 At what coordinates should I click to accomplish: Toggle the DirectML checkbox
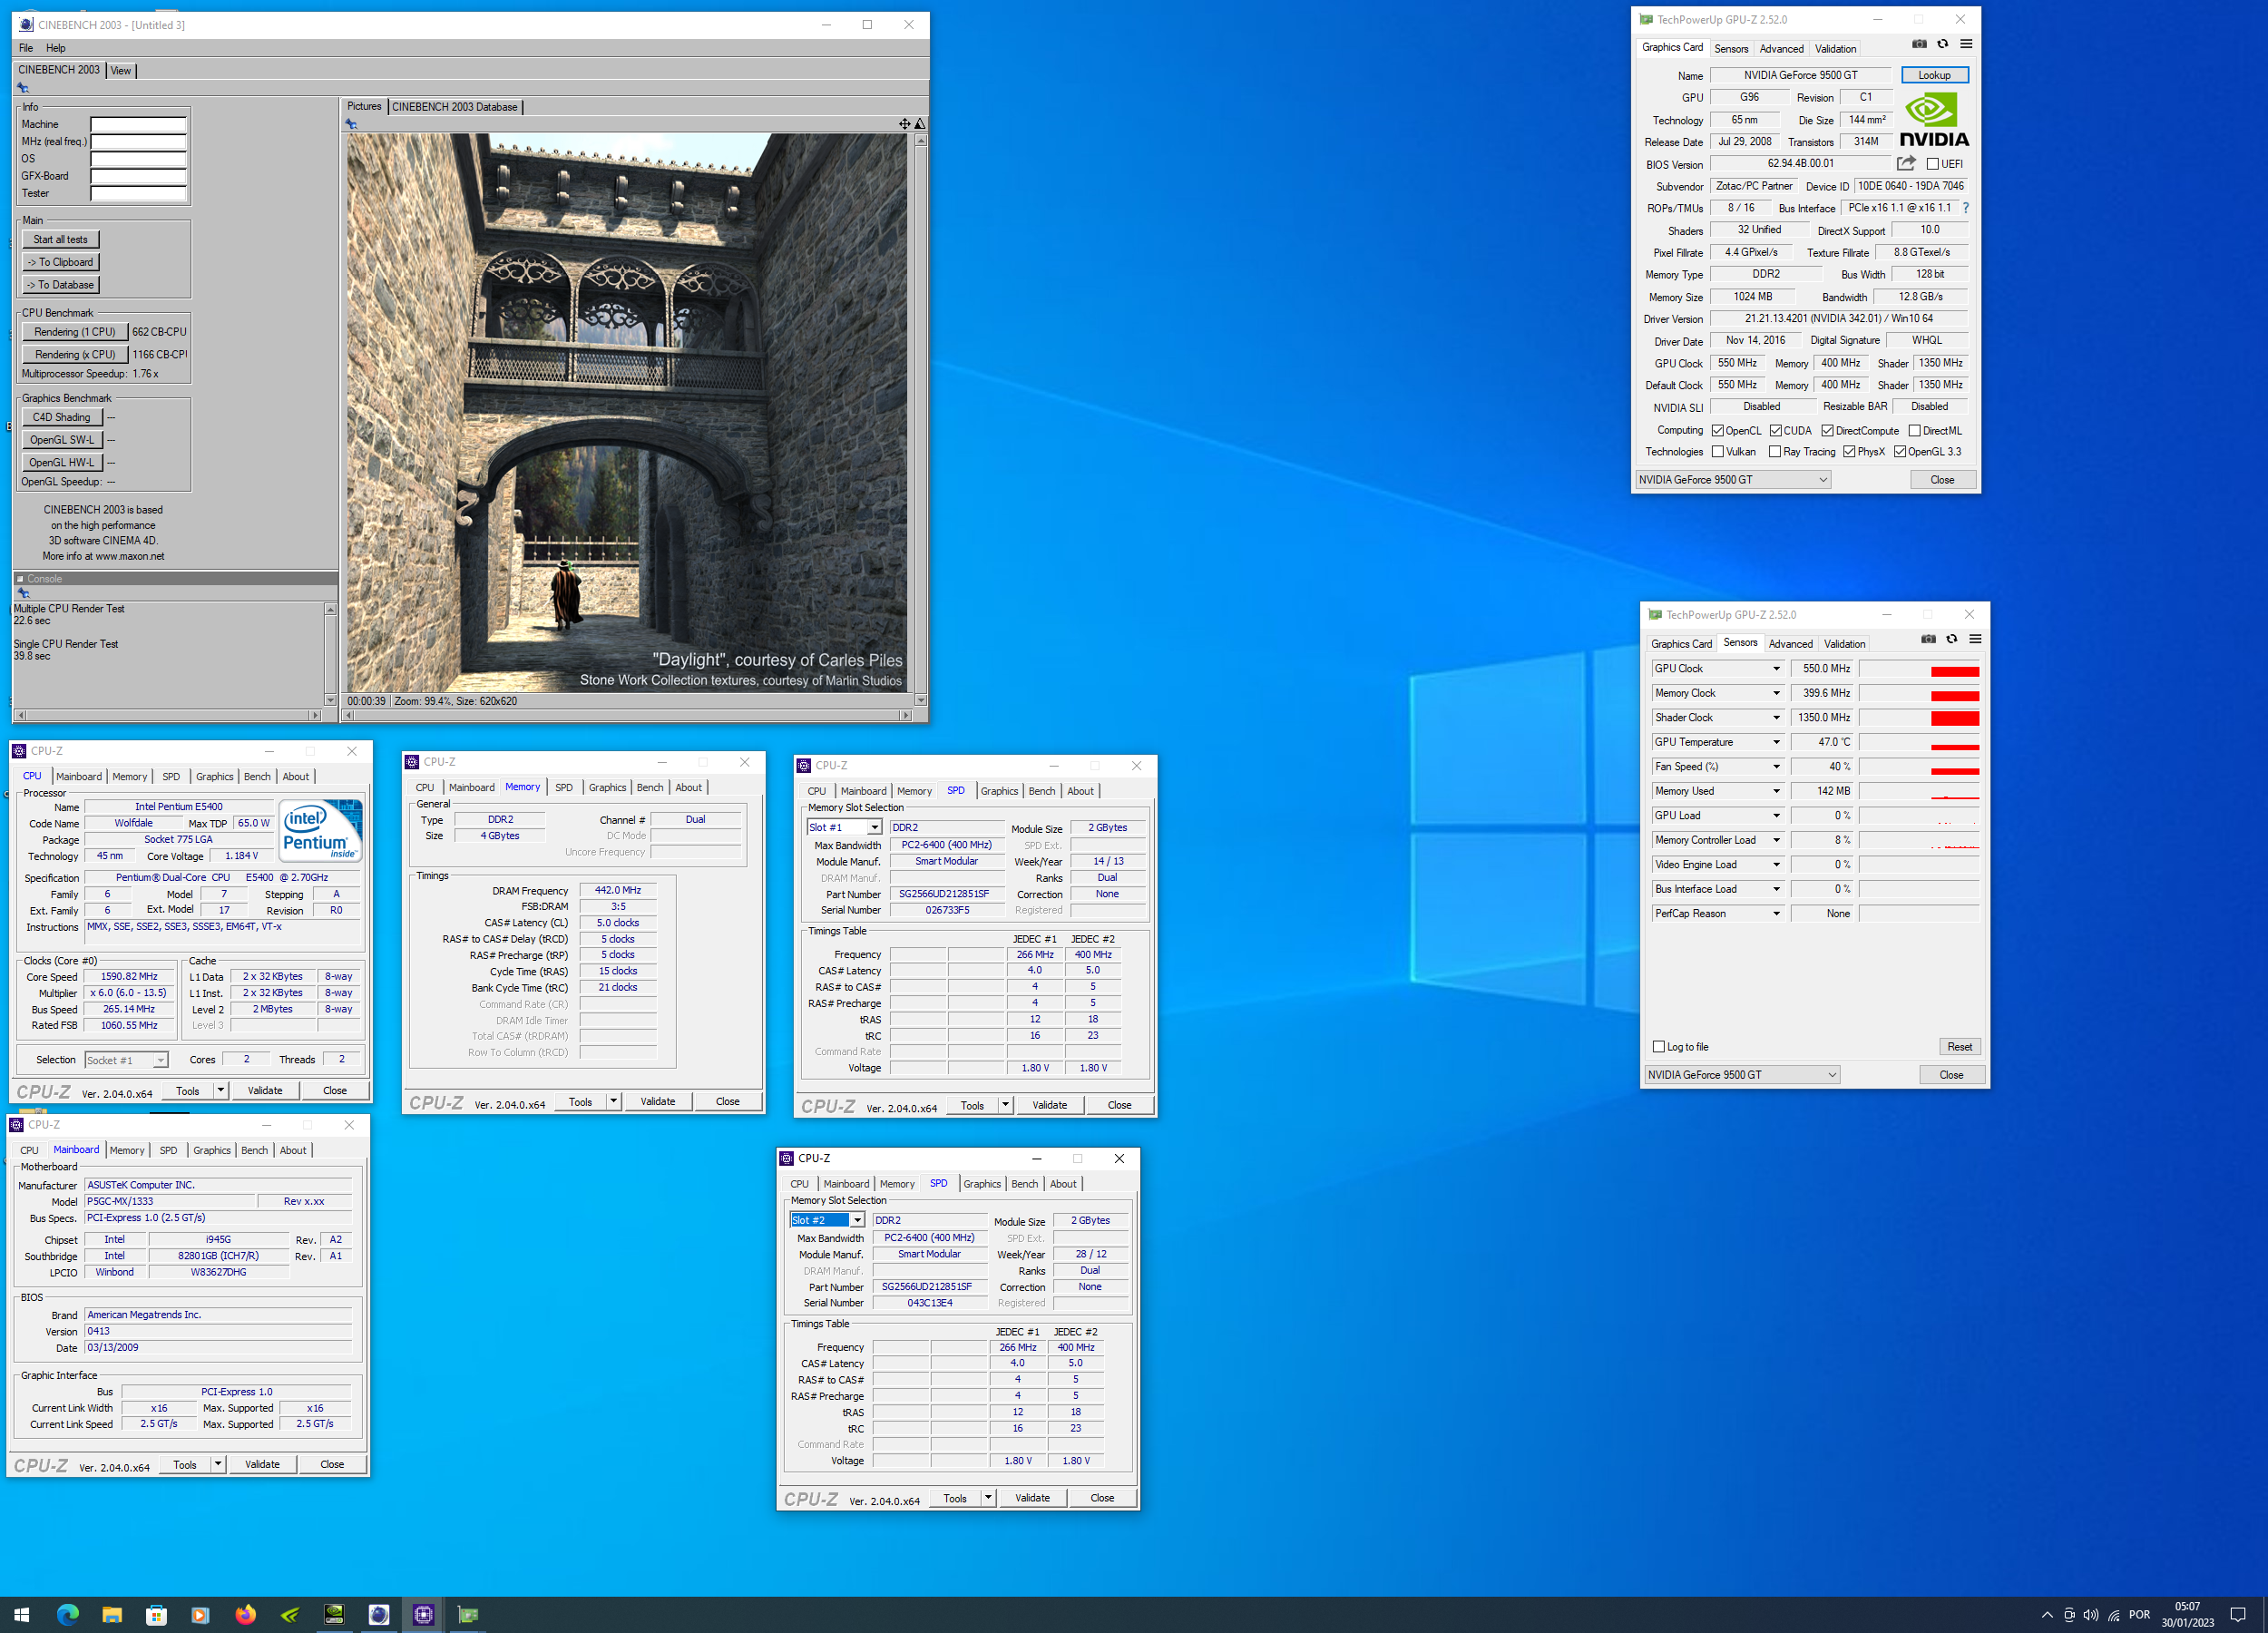point(1914,431)
